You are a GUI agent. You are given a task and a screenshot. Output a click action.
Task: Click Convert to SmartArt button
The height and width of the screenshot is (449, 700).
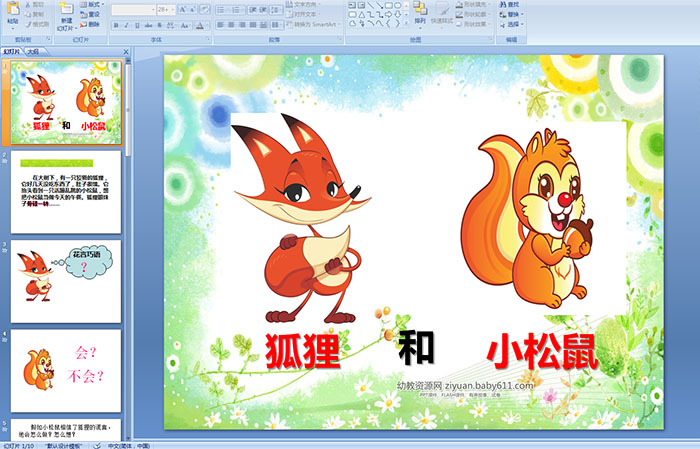(313, 24)
